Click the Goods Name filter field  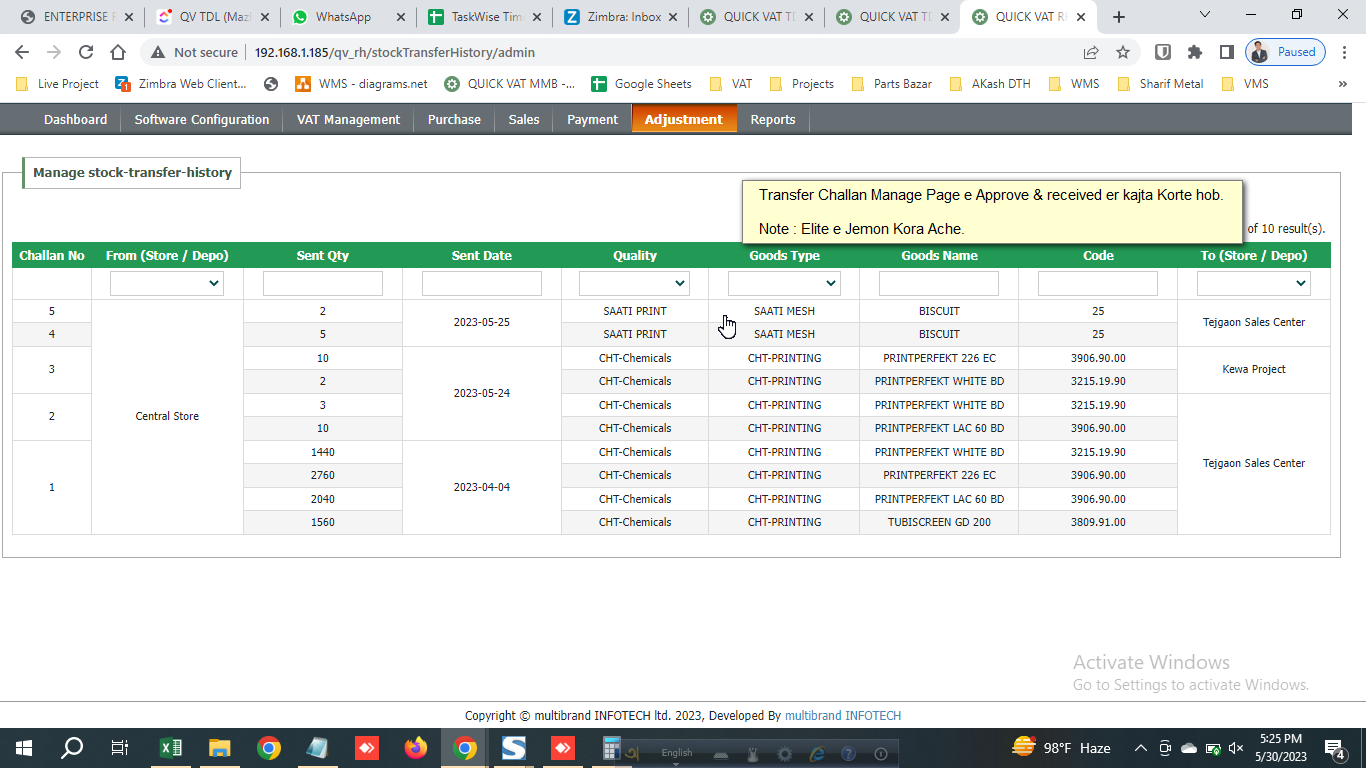point(939,284)
